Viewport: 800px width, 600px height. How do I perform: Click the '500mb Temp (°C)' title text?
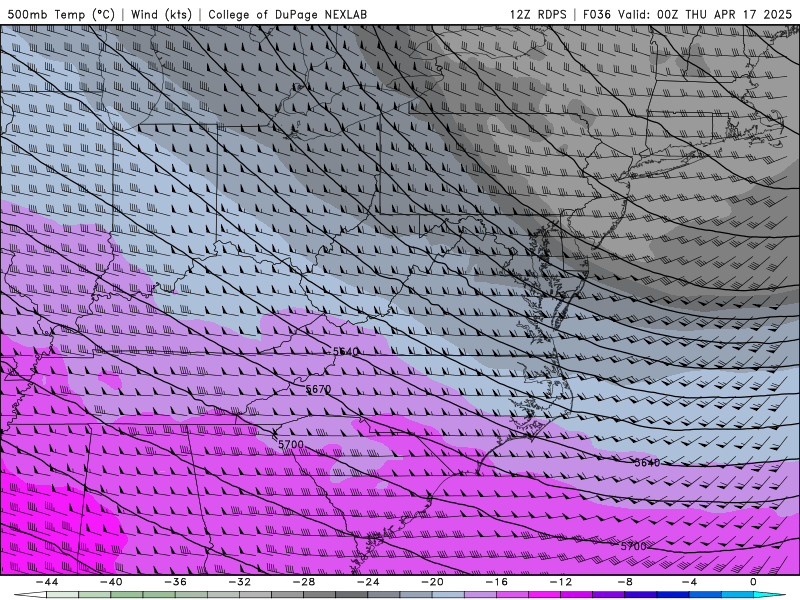click(x=61, y=14)
